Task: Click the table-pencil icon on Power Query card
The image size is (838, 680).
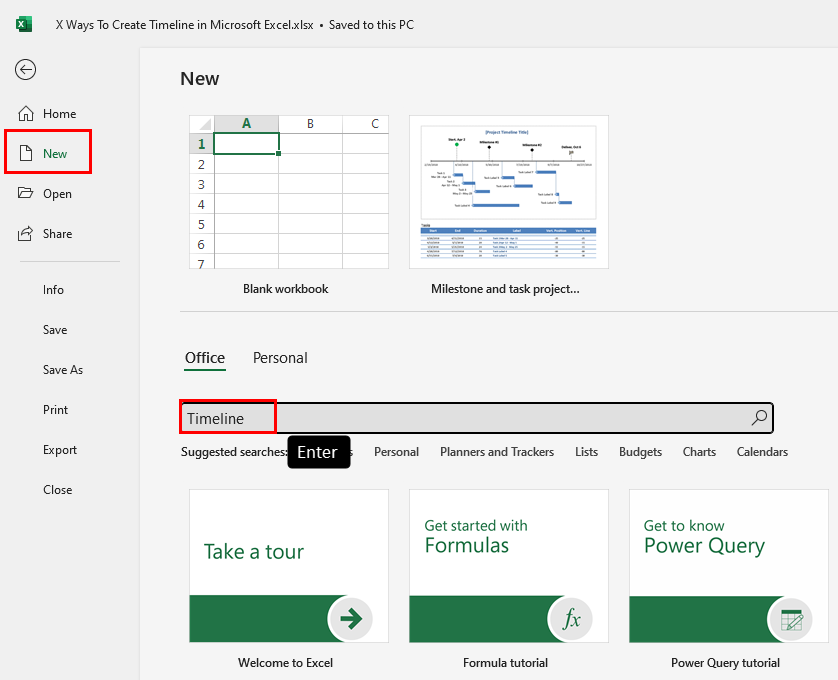Action: click(791, 619)
